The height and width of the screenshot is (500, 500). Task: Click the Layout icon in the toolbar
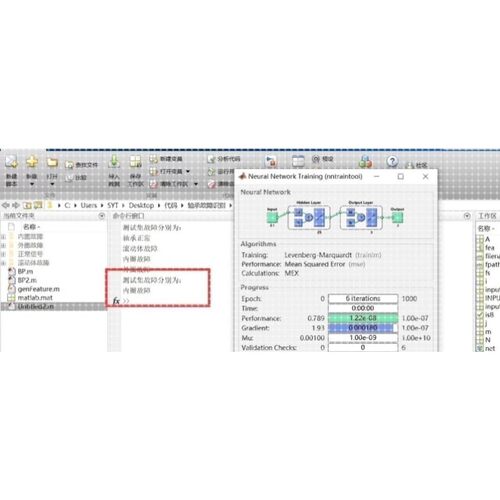tap(298, 161)
